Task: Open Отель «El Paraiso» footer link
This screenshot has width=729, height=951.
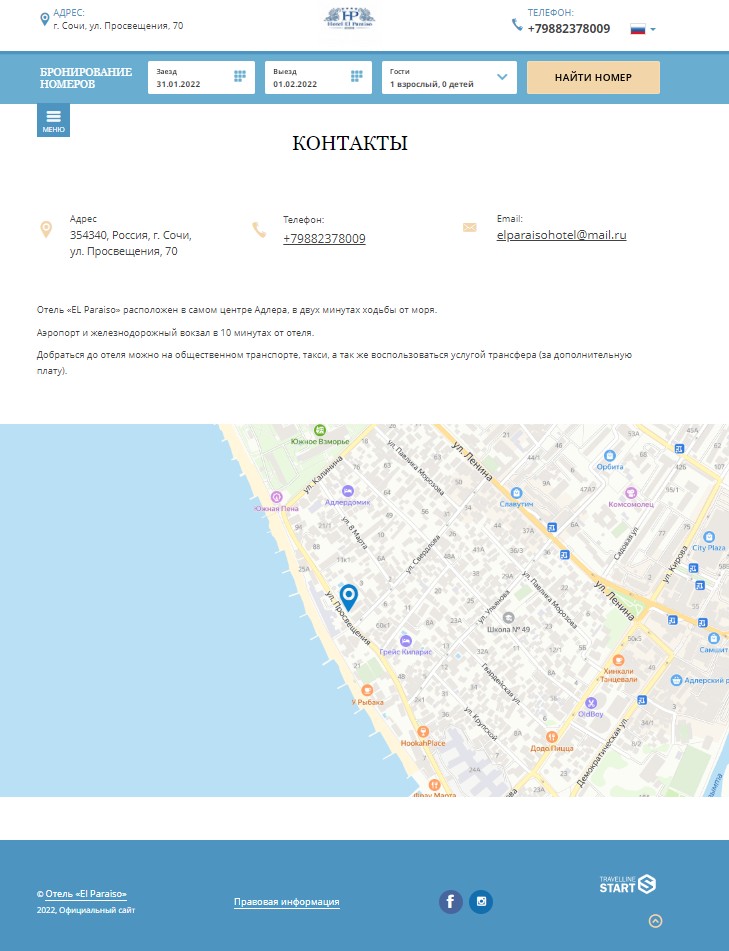Action: click(x=86, y=894)
